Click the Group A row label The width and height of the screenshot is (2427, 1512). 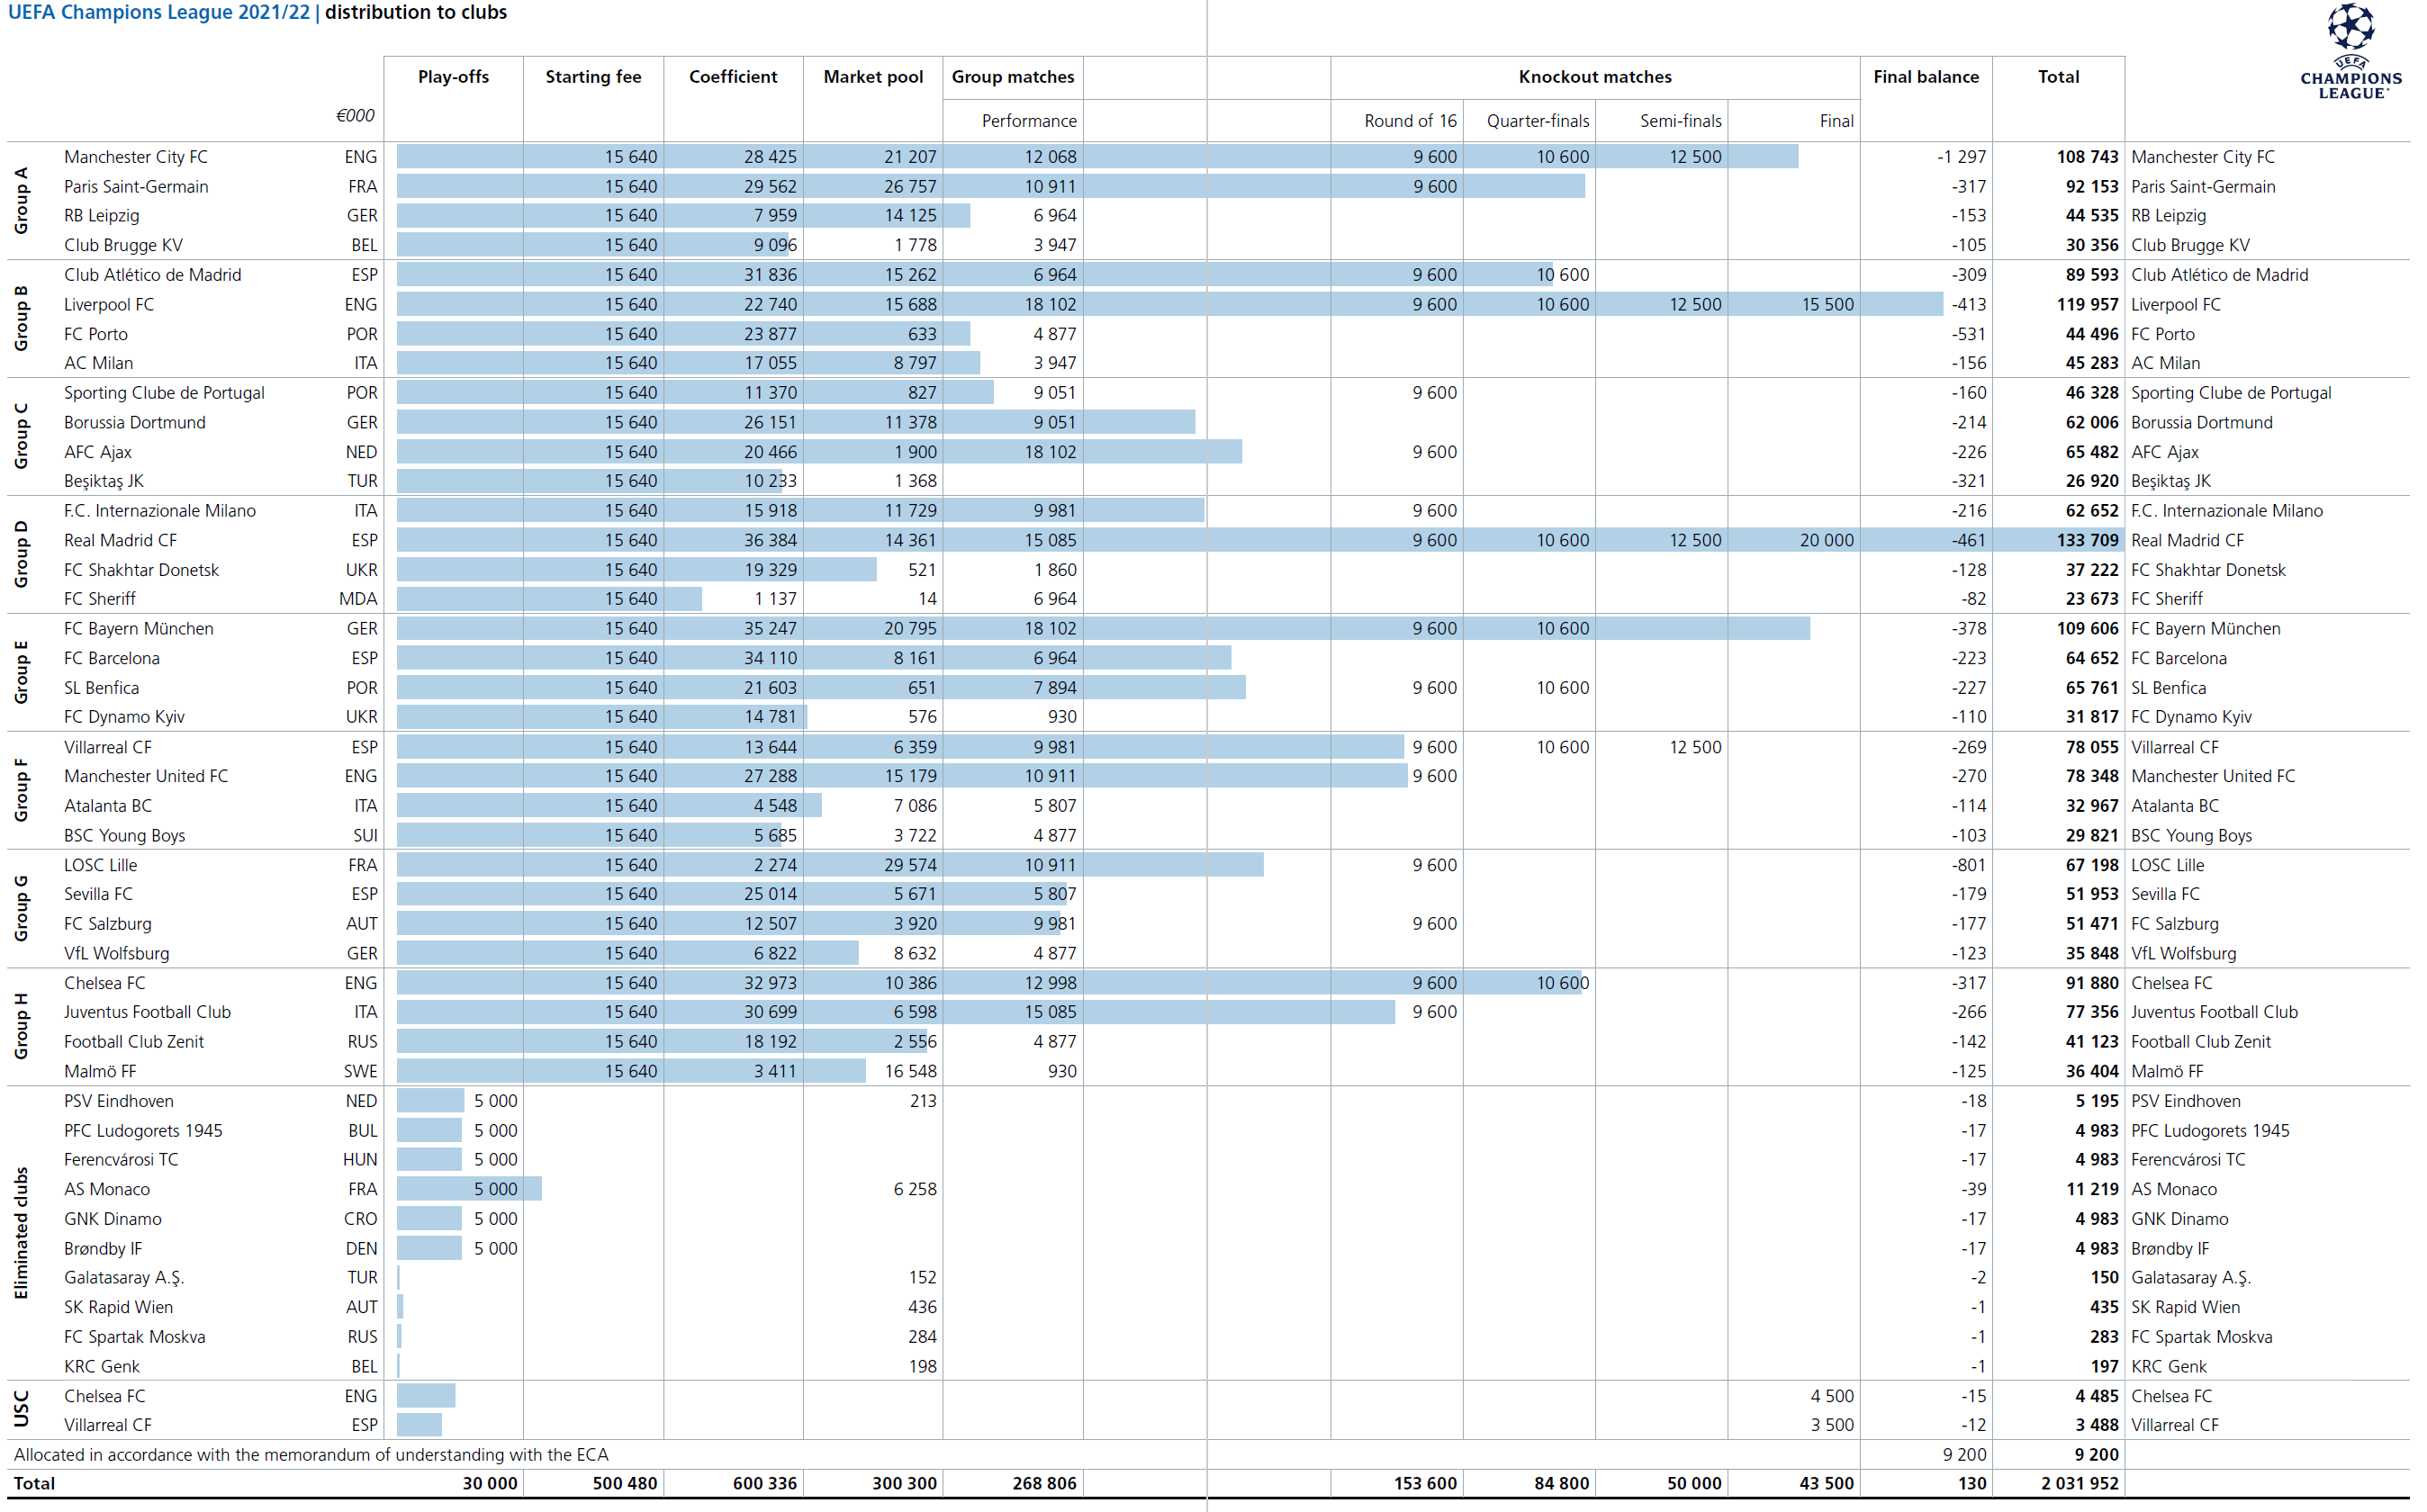21,201
